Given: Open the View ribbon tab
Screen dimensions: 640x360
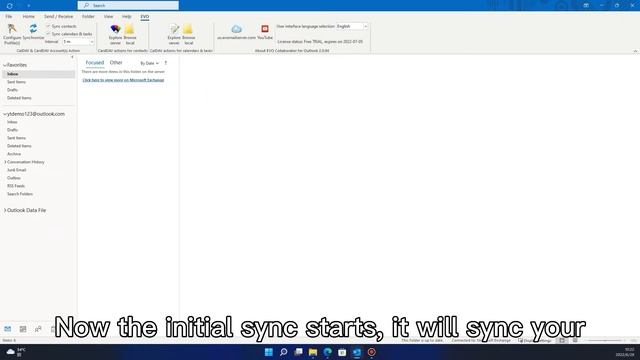Looking at the screenshot, I should click(x=108, y=16).
